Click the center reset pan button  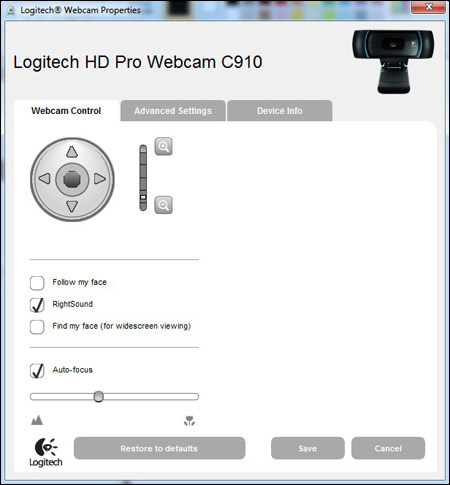72,179
